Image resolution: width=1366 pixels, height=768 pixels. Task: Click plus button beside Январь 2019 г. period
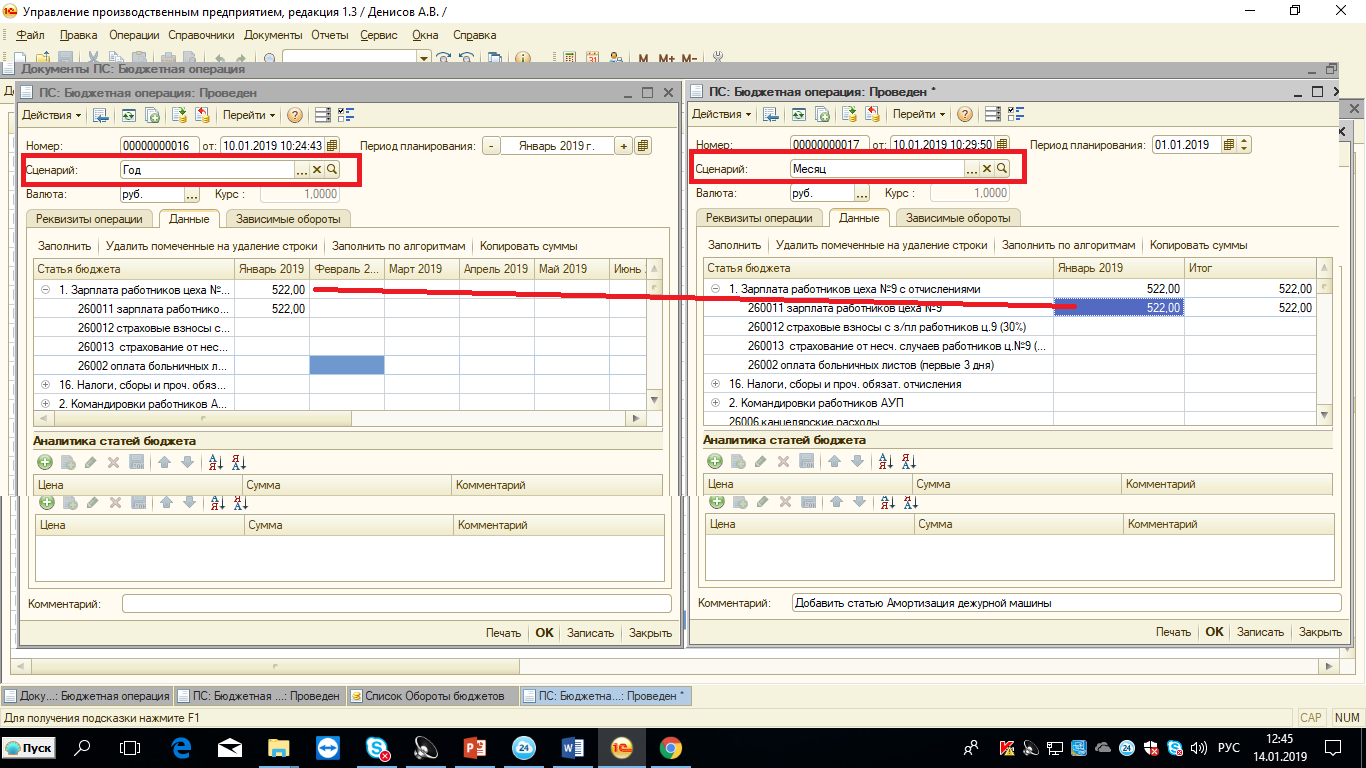[623, 145]
